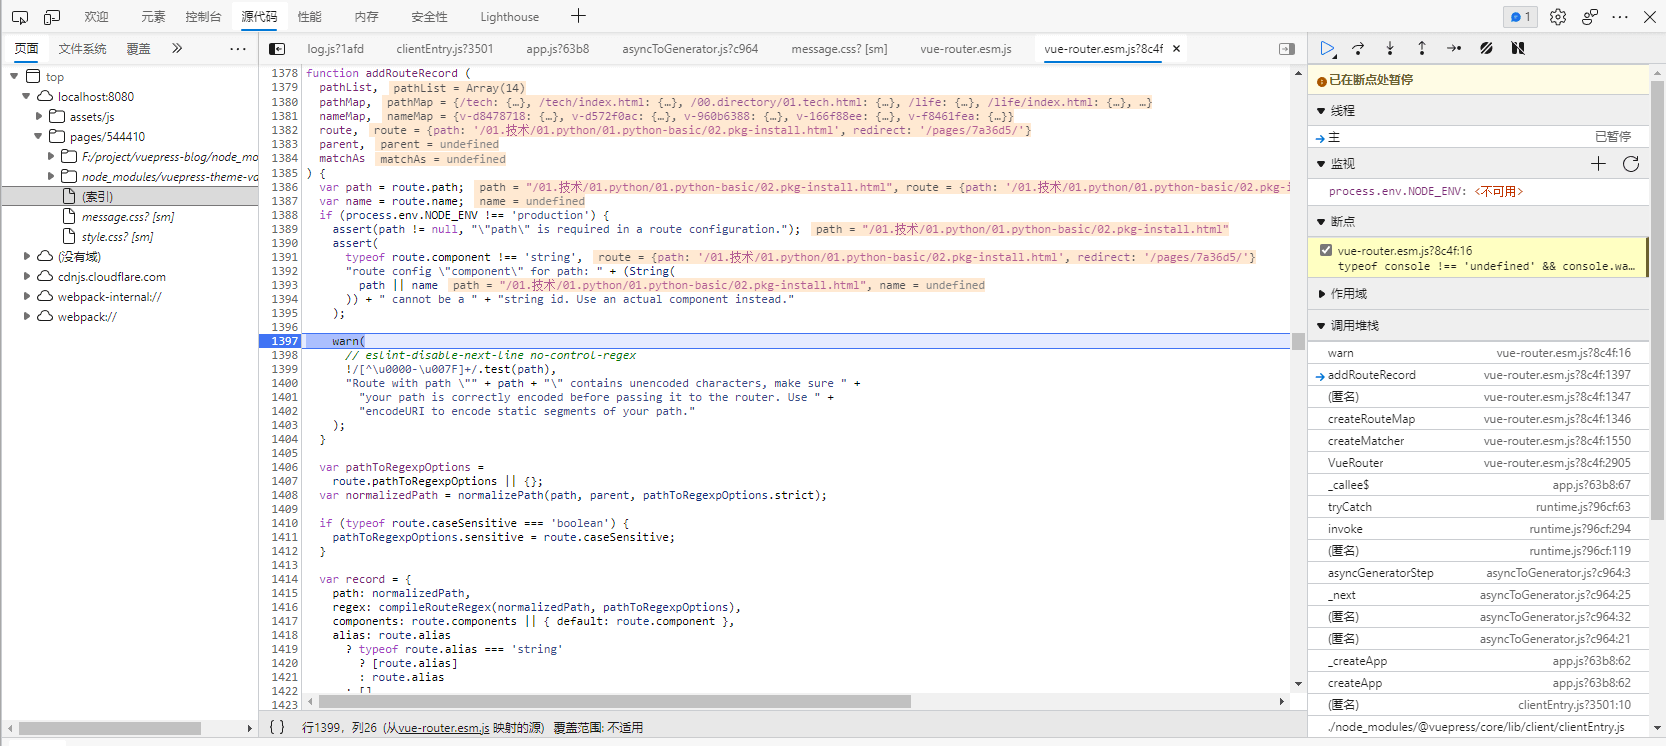Click the step out of function icon
Screen dimensions: 1666x746
[1421, 48]
